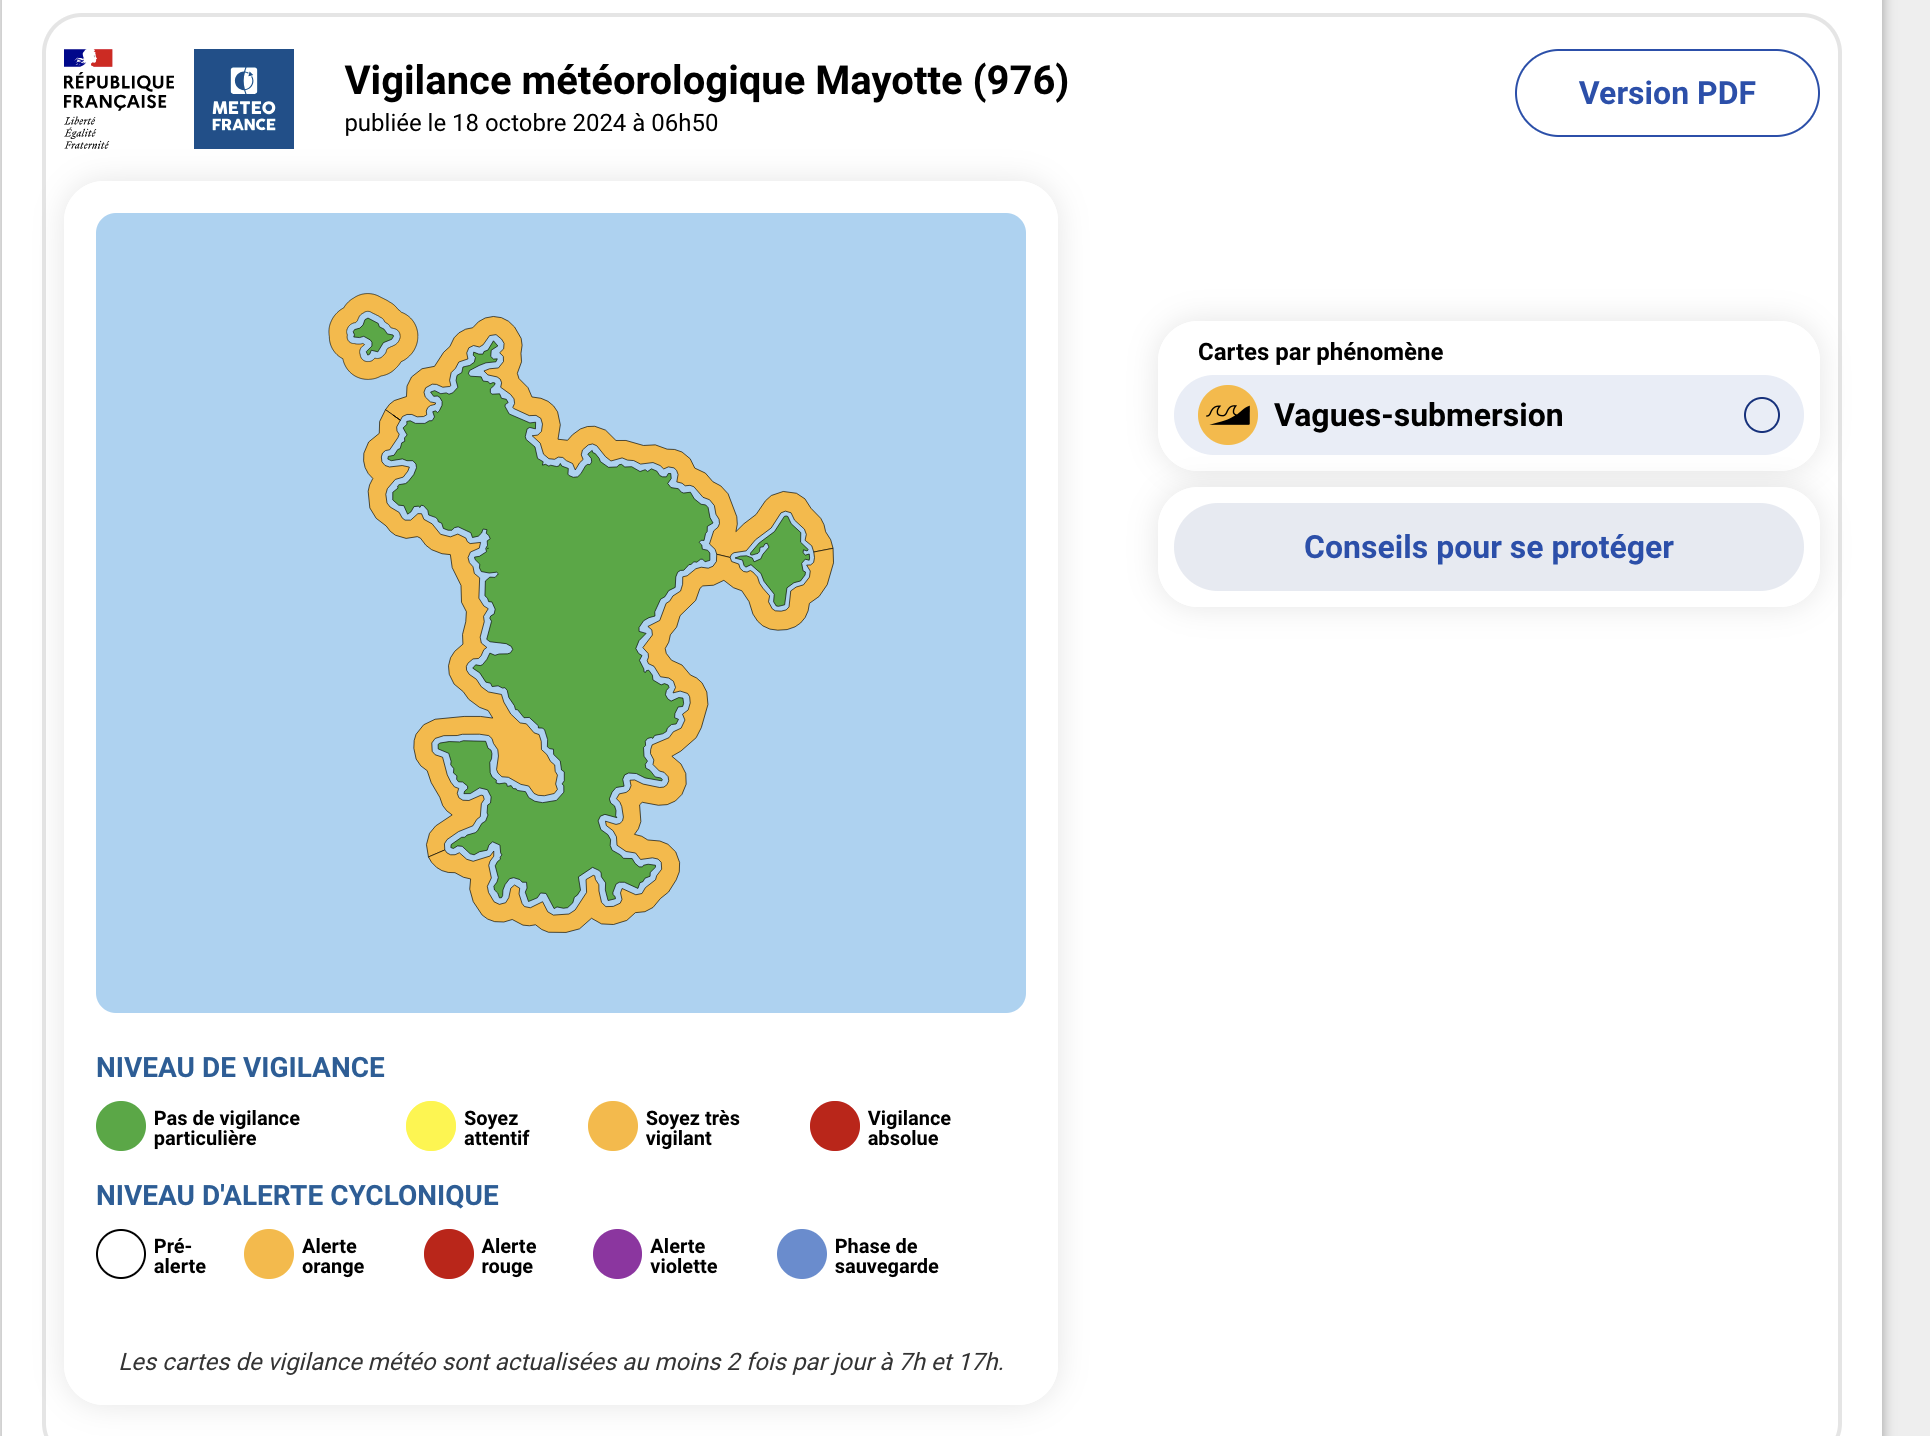Open the 'Cartes par phénomène' section

pyautogui.click(x=1320, y=351)
